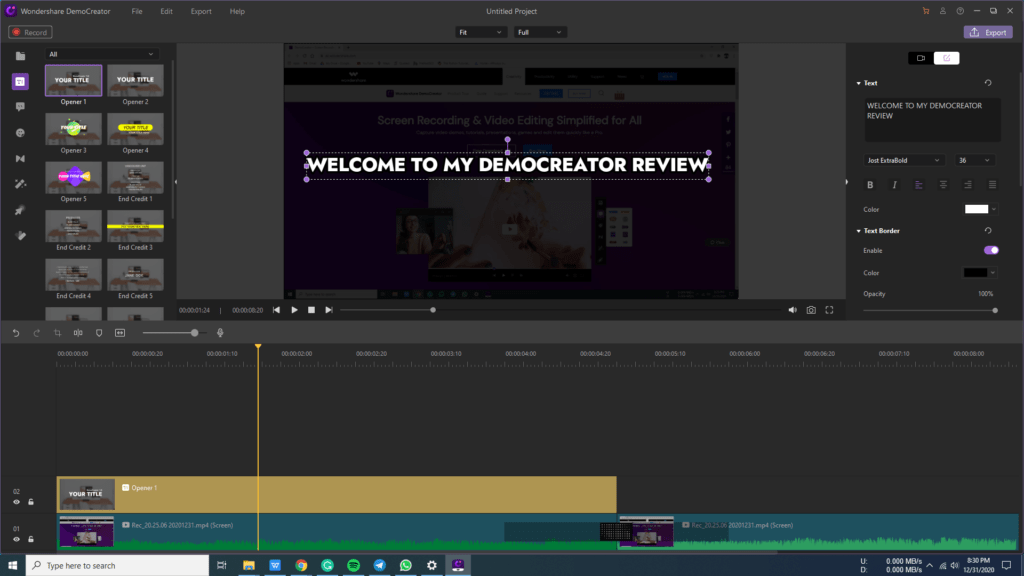This screenshot has width=1024, height=576.
Task: Open the media library sidebar icon
Action: 20,56
